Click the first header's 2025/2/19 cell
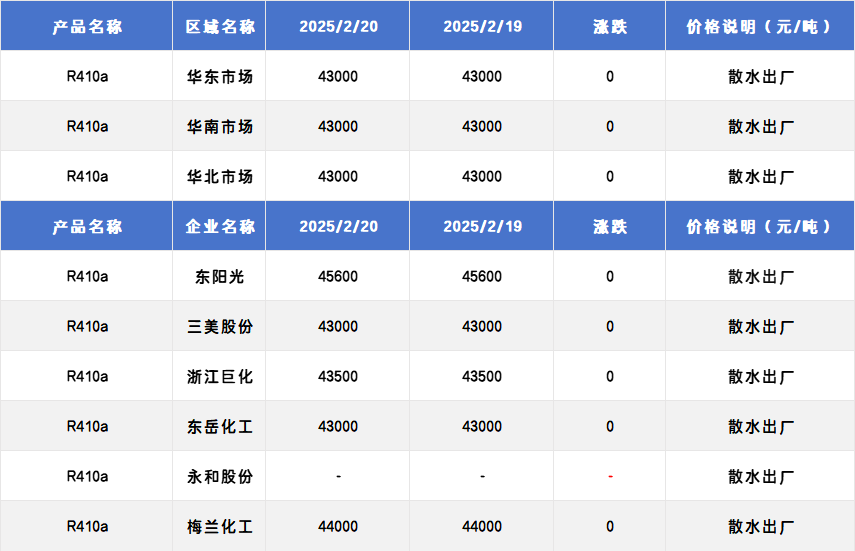The height and width of the screenshot is (551, 855). pyautogui.click(x=482, y=26)
